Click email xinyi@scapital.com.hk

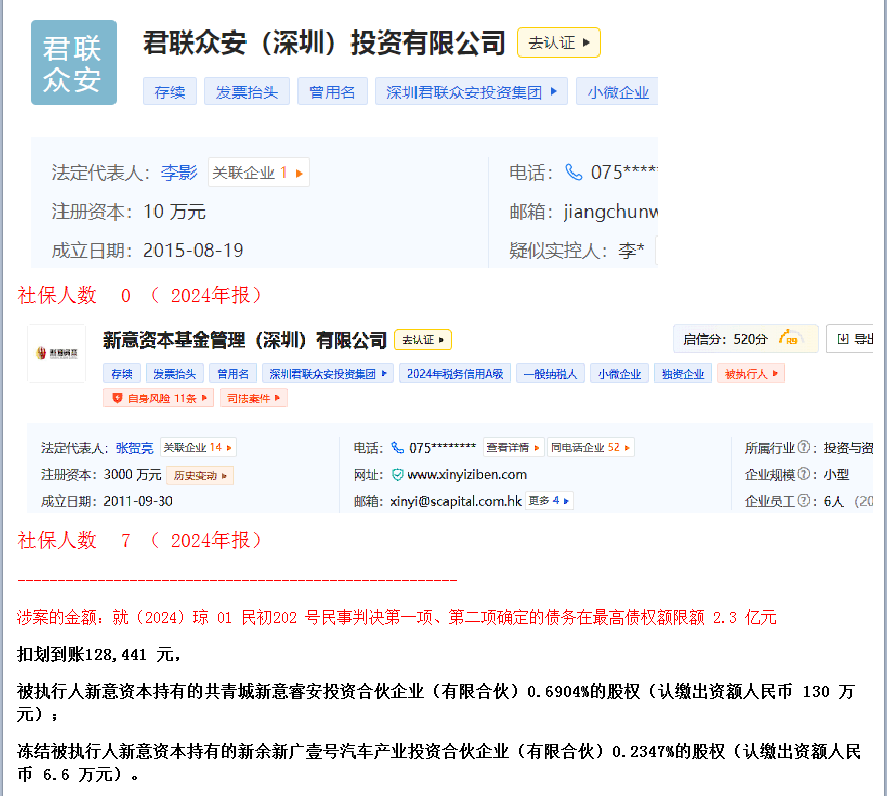[456, 501]
